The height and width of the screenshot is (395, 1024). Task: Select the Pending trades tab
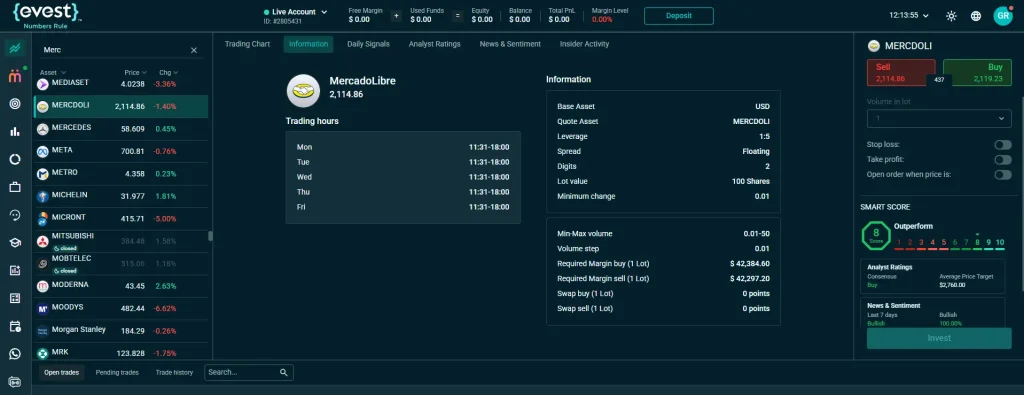point(117,372)
